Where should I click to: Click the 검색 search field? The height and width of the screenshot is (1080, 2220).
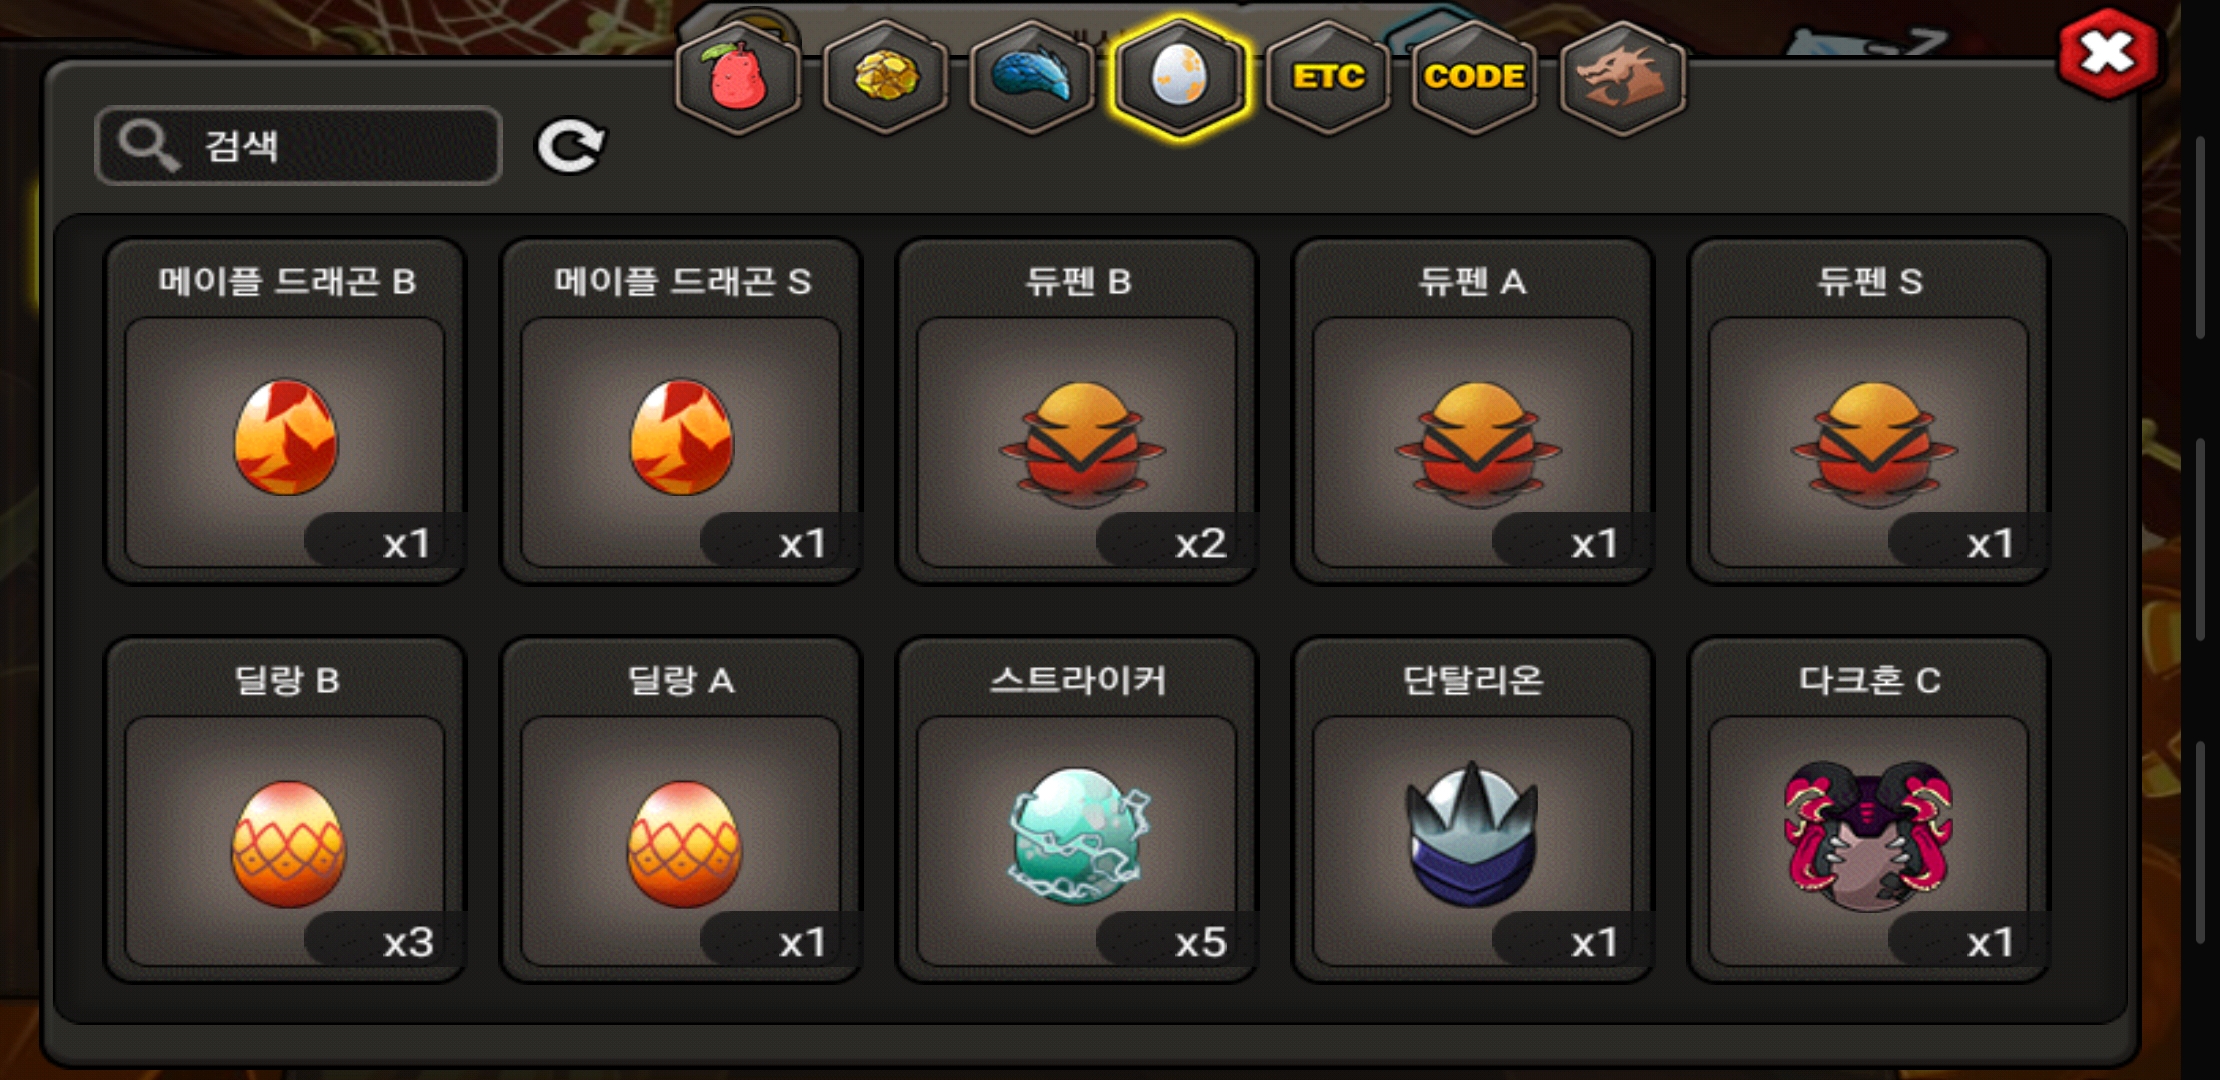coord(298,146)
